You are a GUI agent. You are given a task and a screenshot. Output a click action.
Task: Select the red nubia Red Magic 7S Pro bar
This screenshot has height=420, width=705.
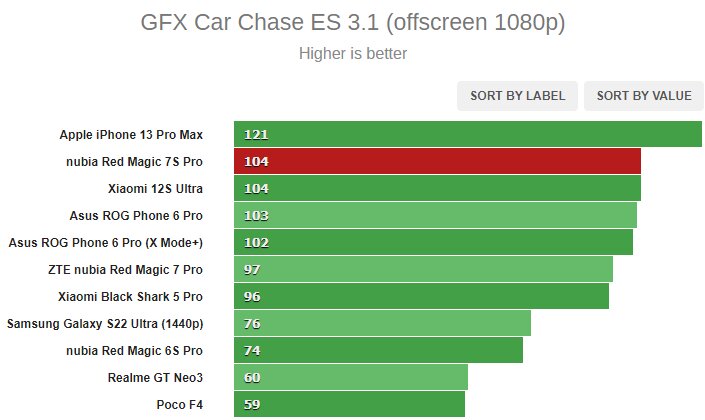click(437, 161)
